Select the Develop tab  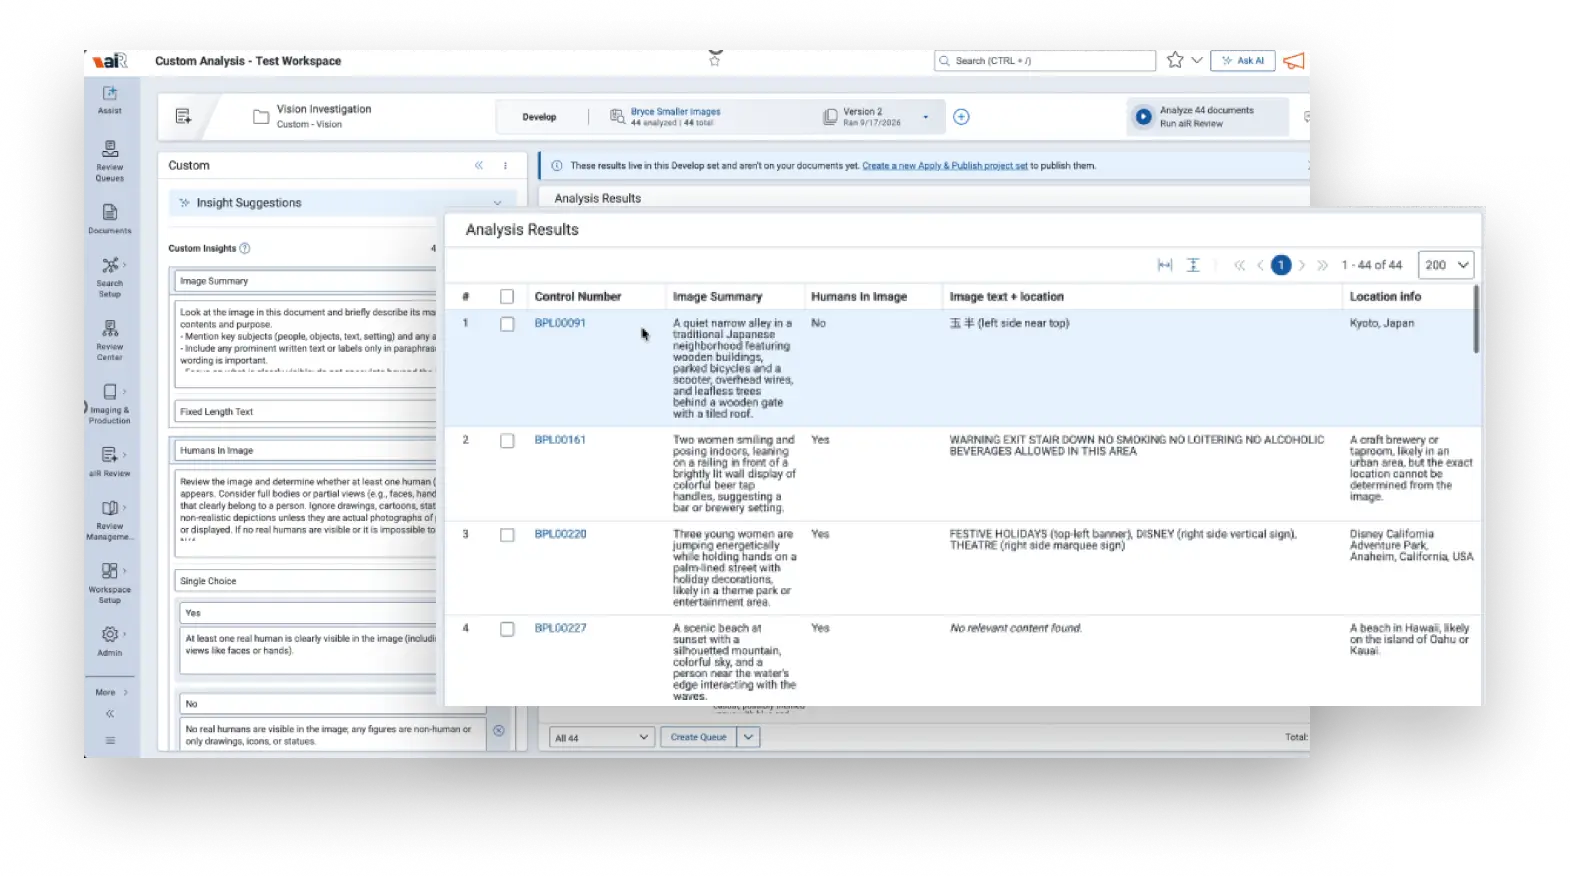[x=539, y=117]
